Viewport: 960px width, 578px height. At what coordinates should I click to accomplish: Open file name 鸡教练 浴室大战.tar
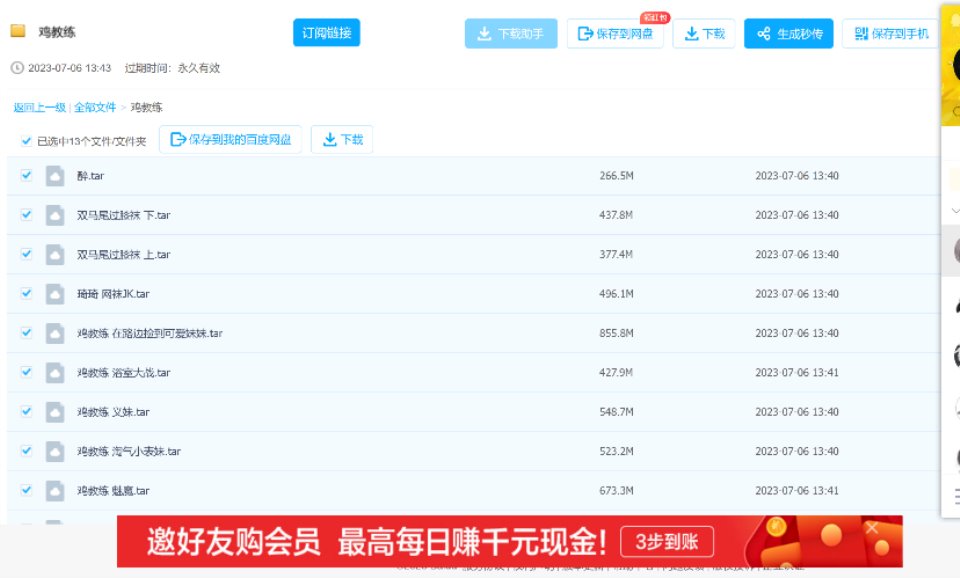[124, 372]
